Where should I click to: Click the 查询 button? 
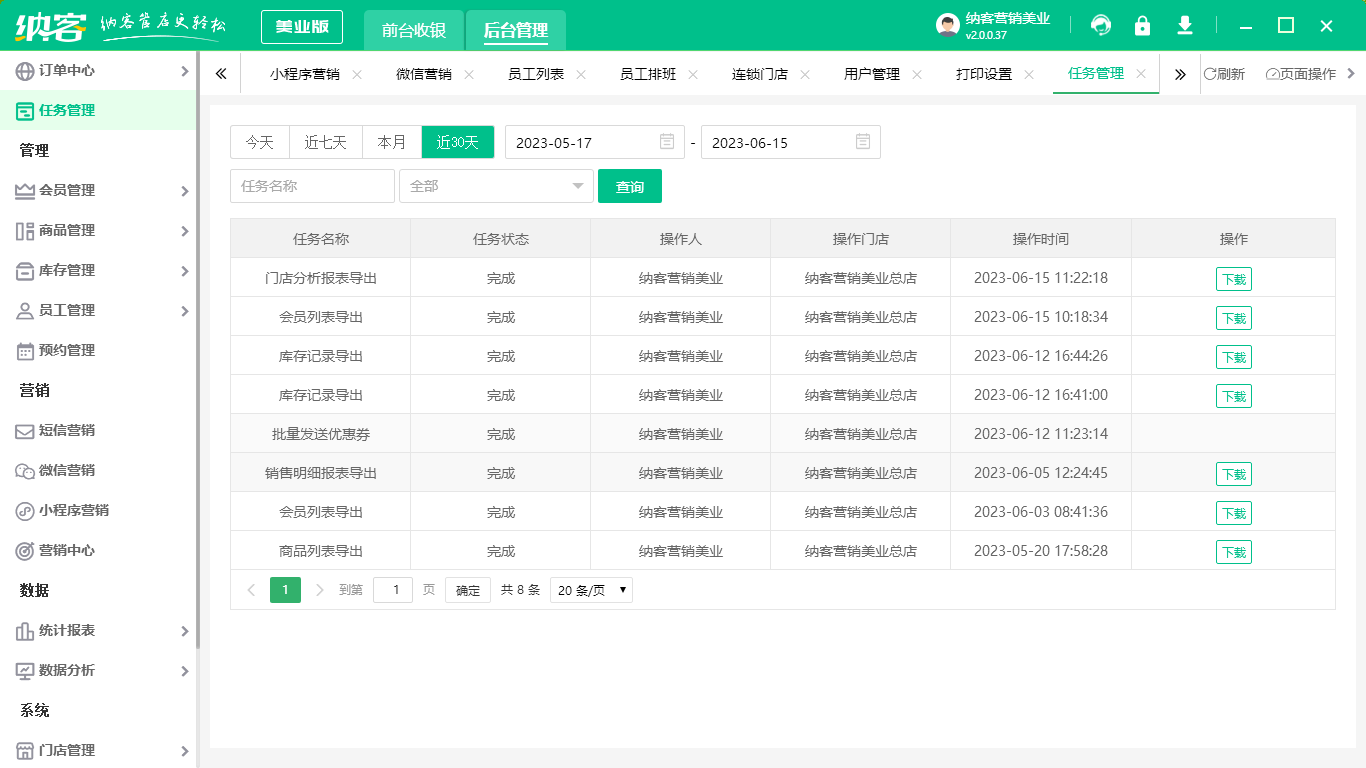tap(630, 186)
